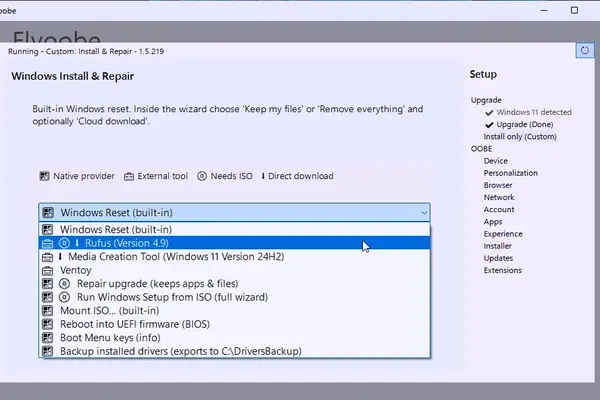Select Media Creation Tool Windows 11 24H2

click(235, 256)
